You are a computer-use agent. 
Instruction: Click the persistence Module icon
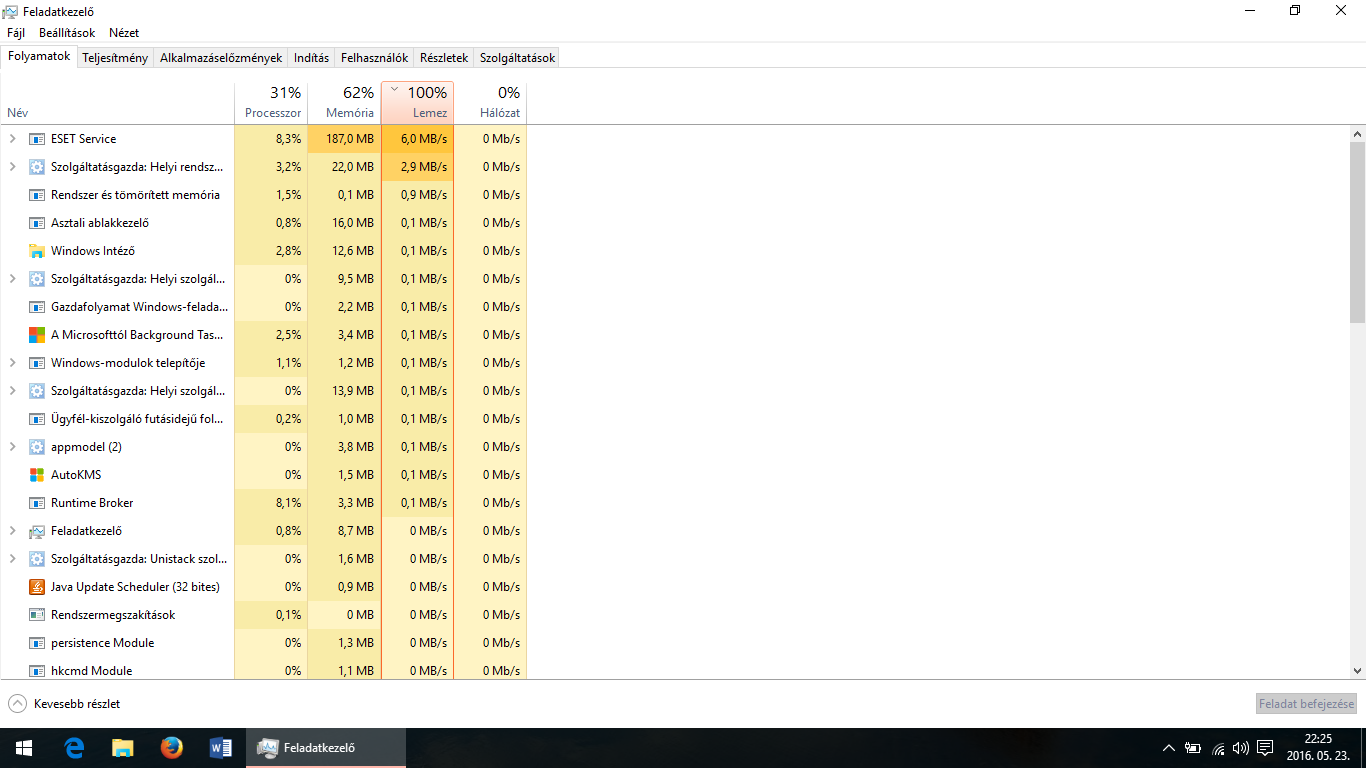coord(37,643)
